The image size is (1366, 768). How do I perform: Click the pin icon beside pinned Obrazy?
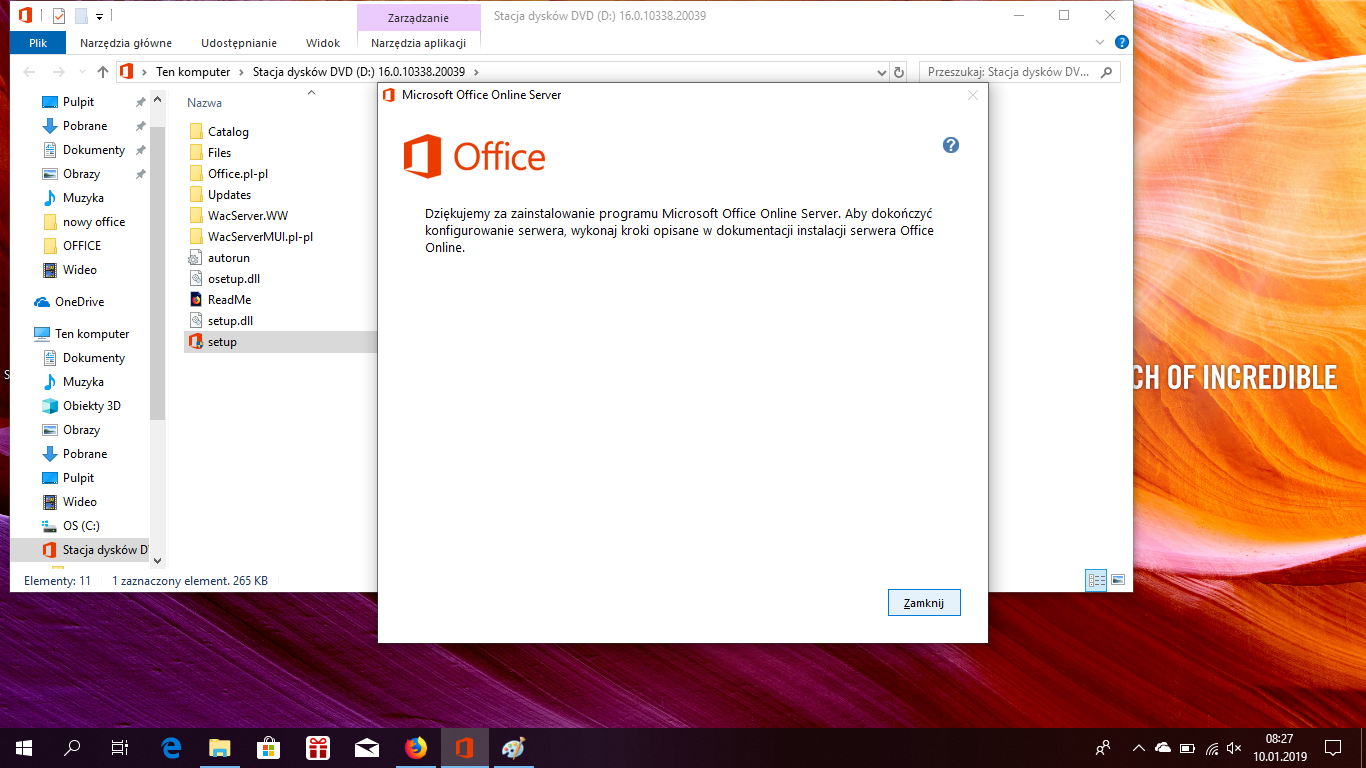(141, 174)
